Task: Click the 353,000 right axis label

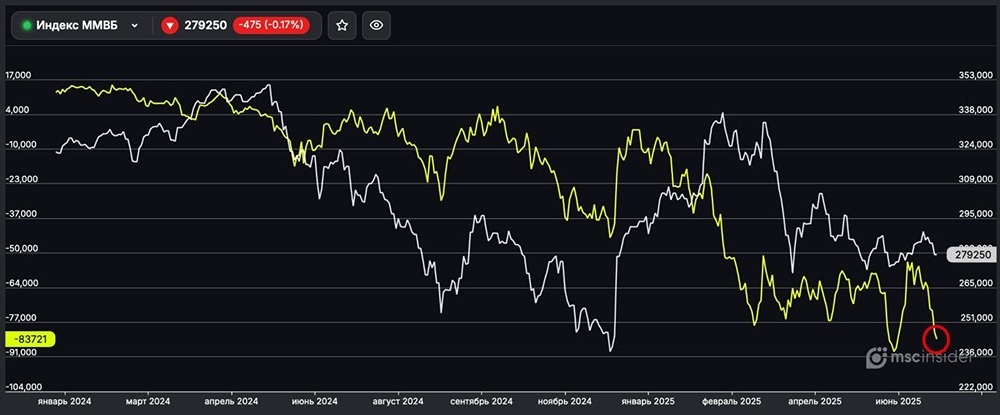Action: 973,76
